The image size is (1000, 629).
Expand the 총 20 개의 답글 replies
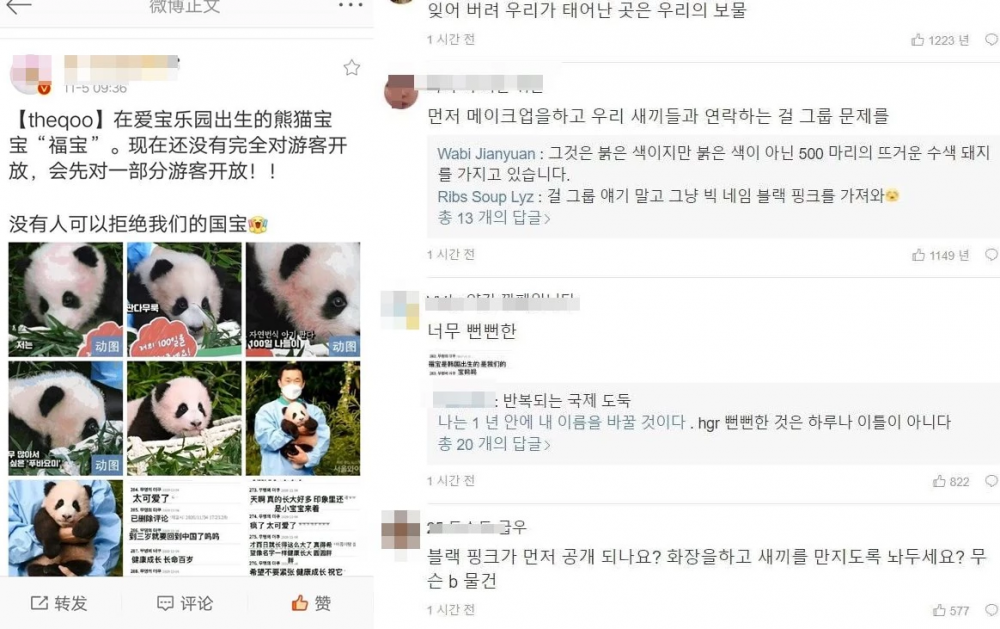pos(494,443)
